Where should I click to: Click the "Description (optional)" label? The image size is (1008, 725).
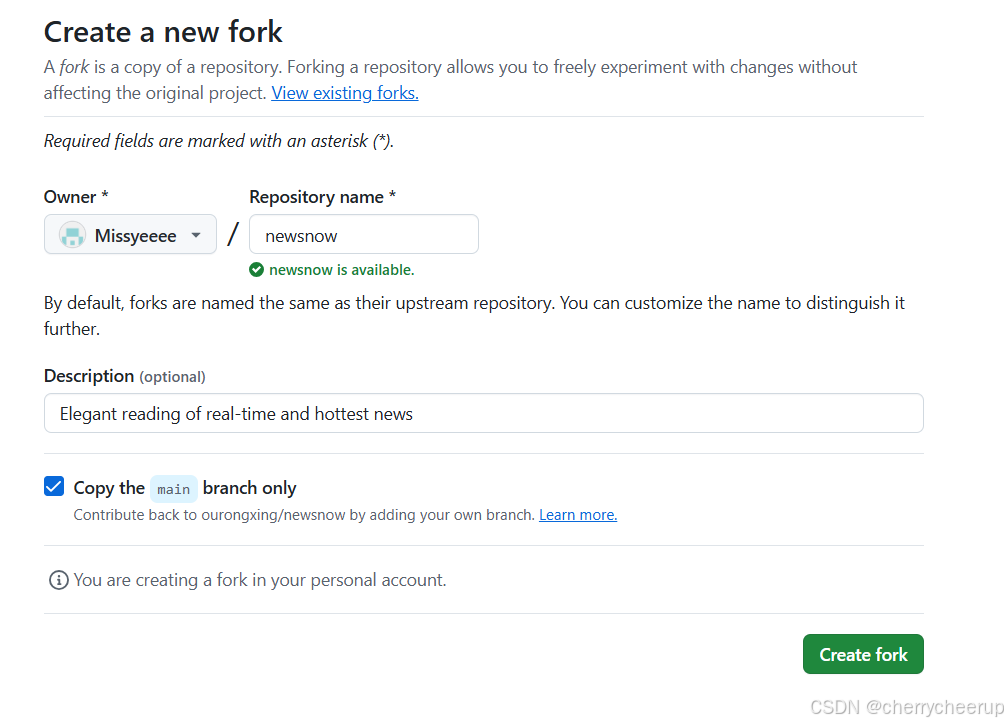(x=124, y=376)
